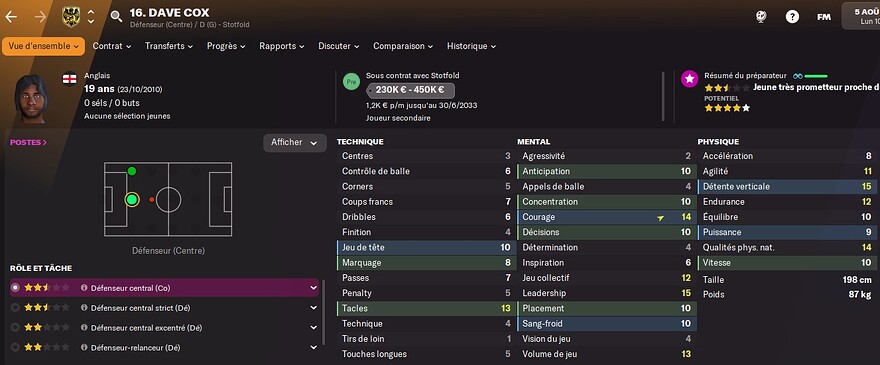Click the POSTES header link
This screenshot has width=880, height=365.
click(x=28, y=143)
